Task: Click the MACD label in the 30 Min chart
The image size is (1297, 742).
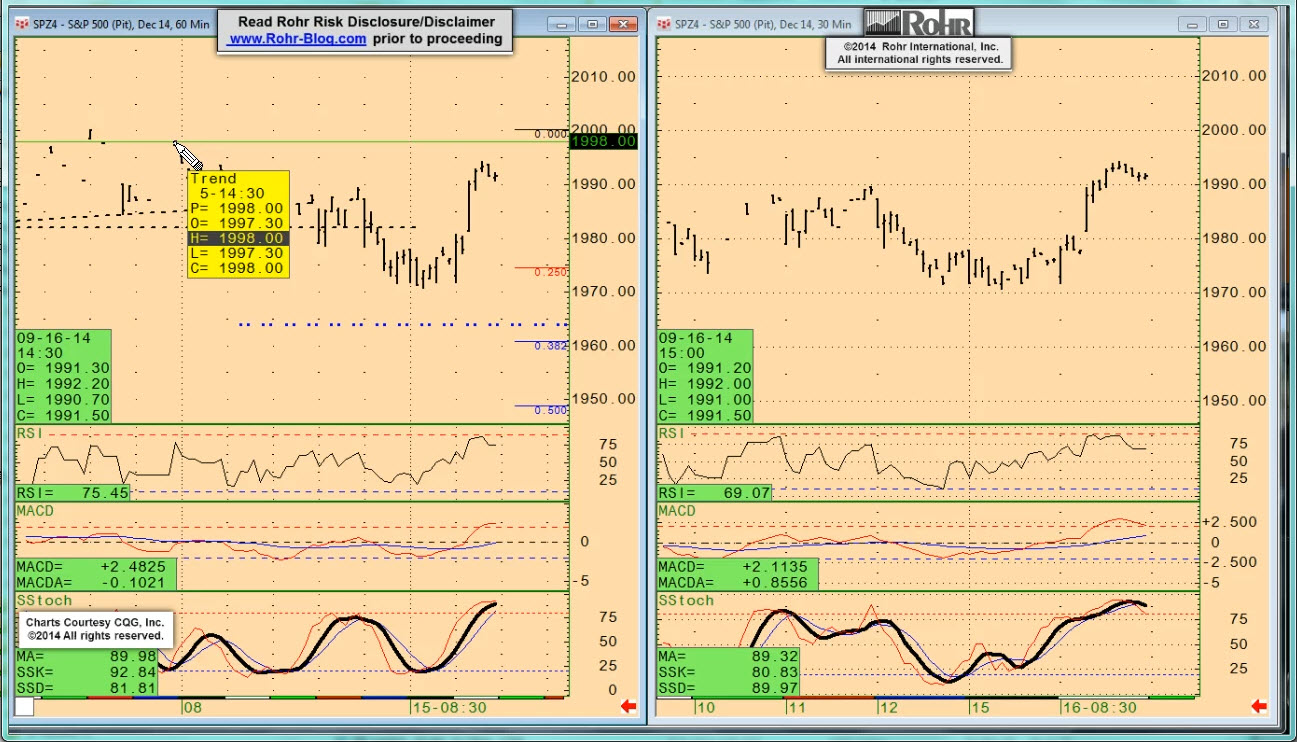Action: [677, 511]
